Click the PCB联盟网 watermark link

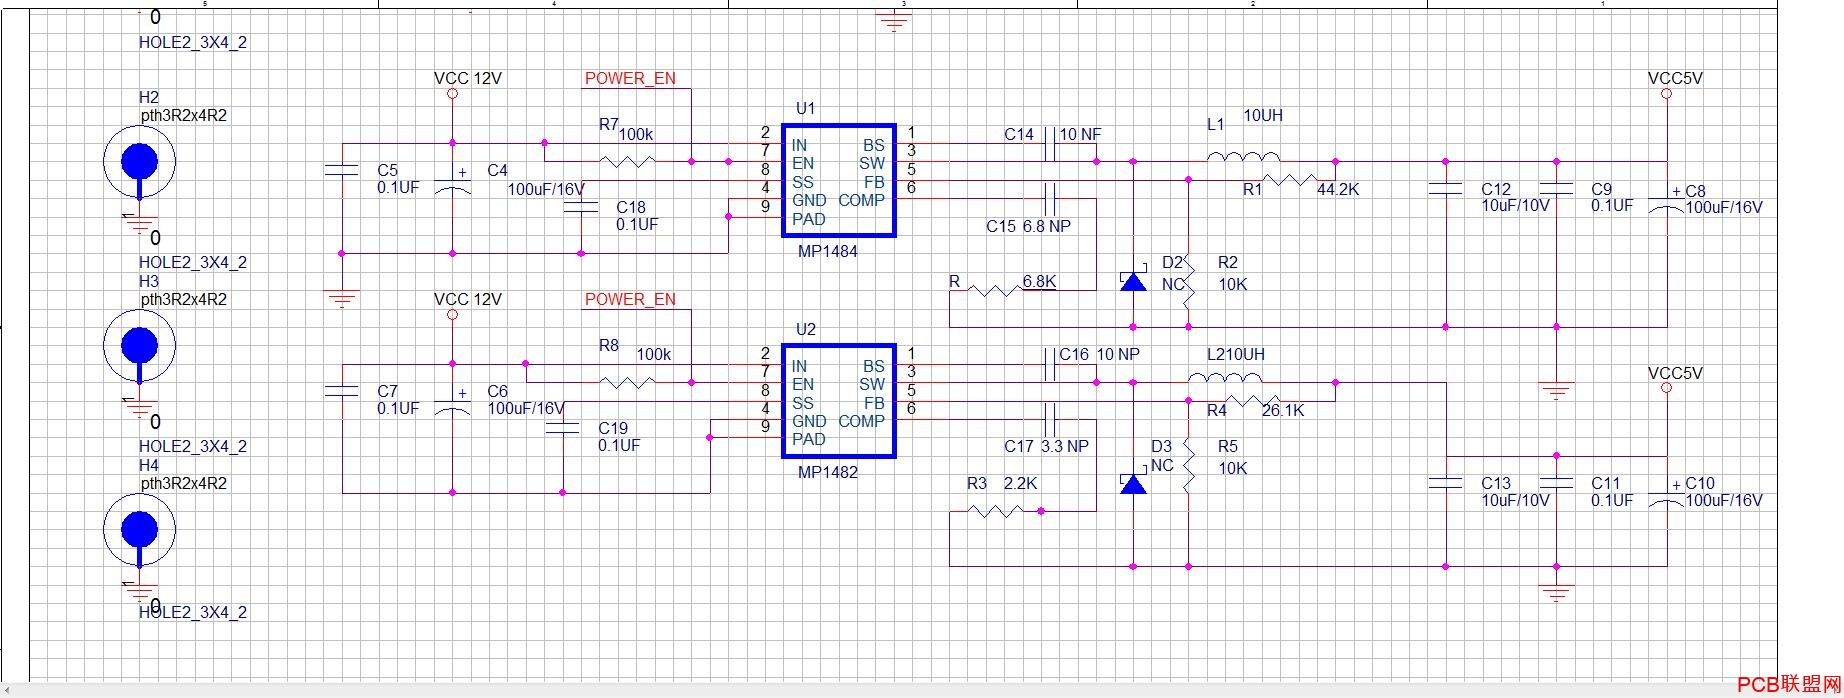(1789, 685)
